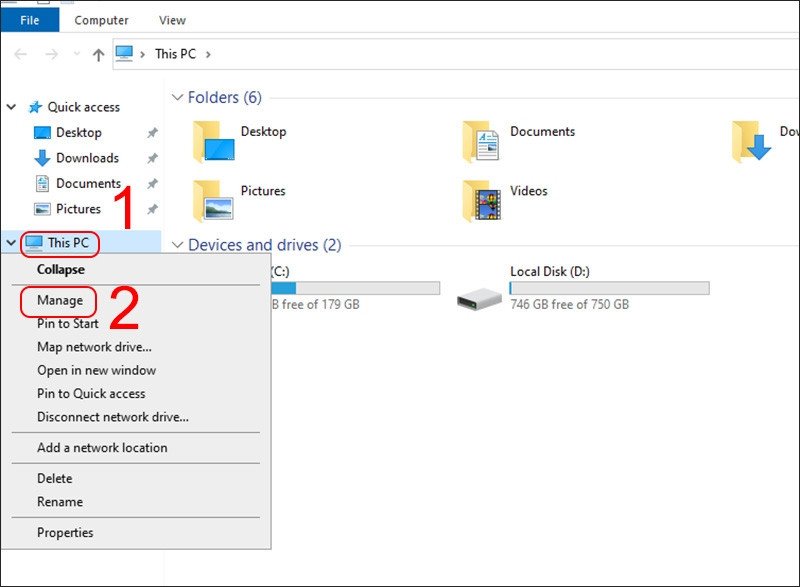800x587 pixels.
Task: Open the Computer ribbon tab
Action: tap(101, 19)
